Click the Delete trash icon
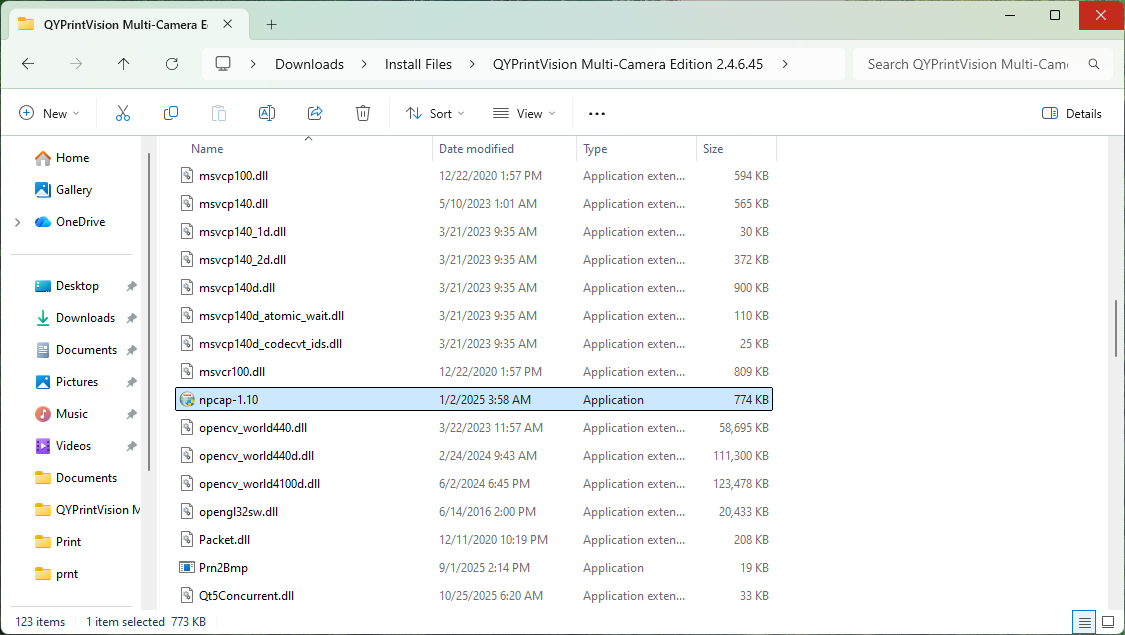 (x=363, y=113)
